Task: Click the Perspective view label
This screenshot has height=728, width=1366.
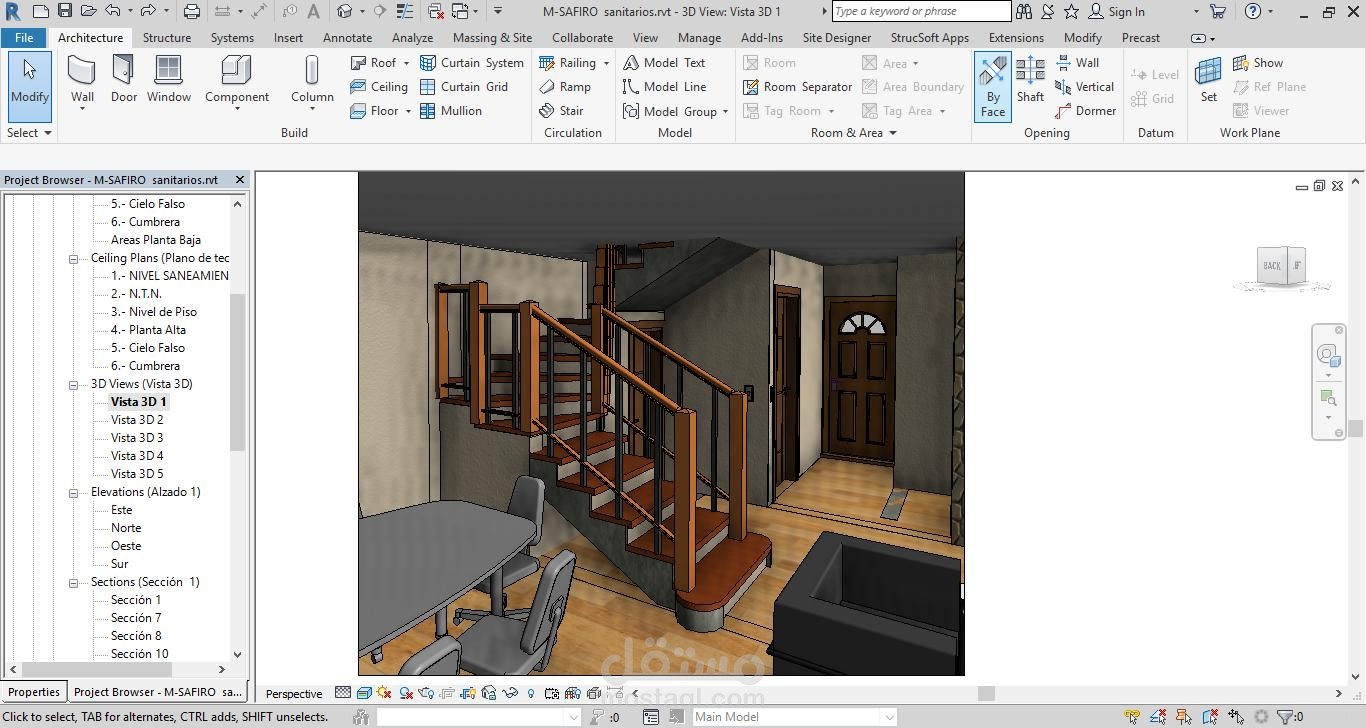Action: 294,693
